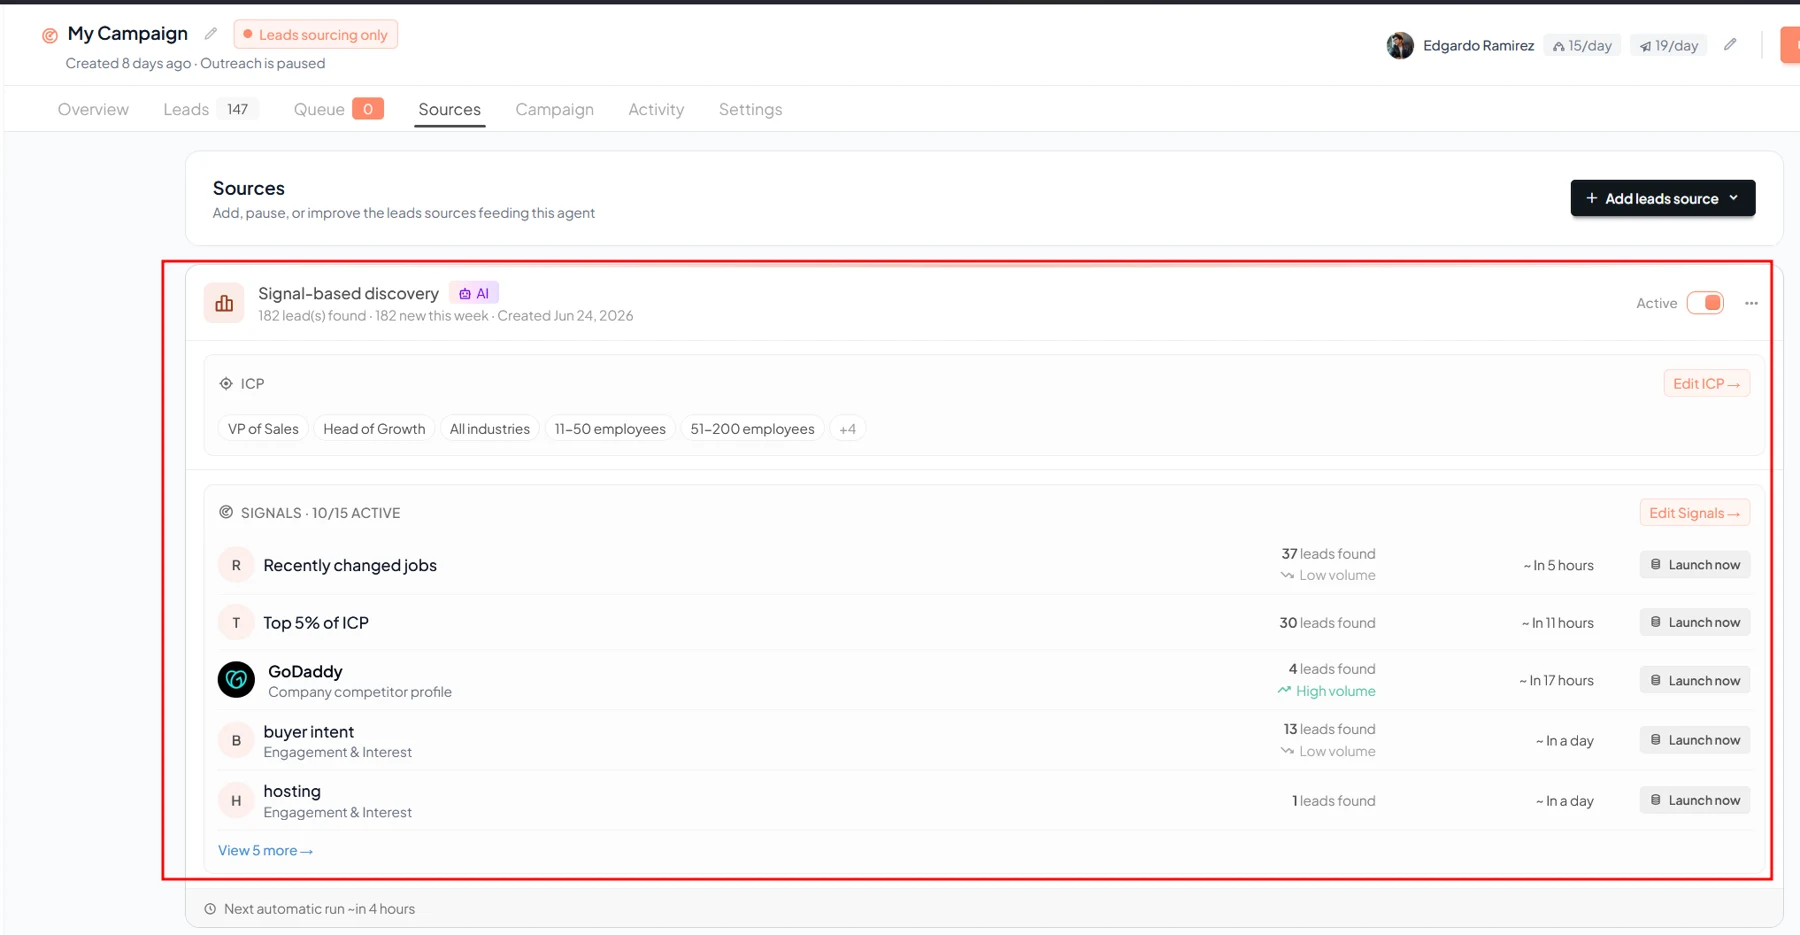
Task: Expand the View 5 more signals link
Action: pos(265,850)
